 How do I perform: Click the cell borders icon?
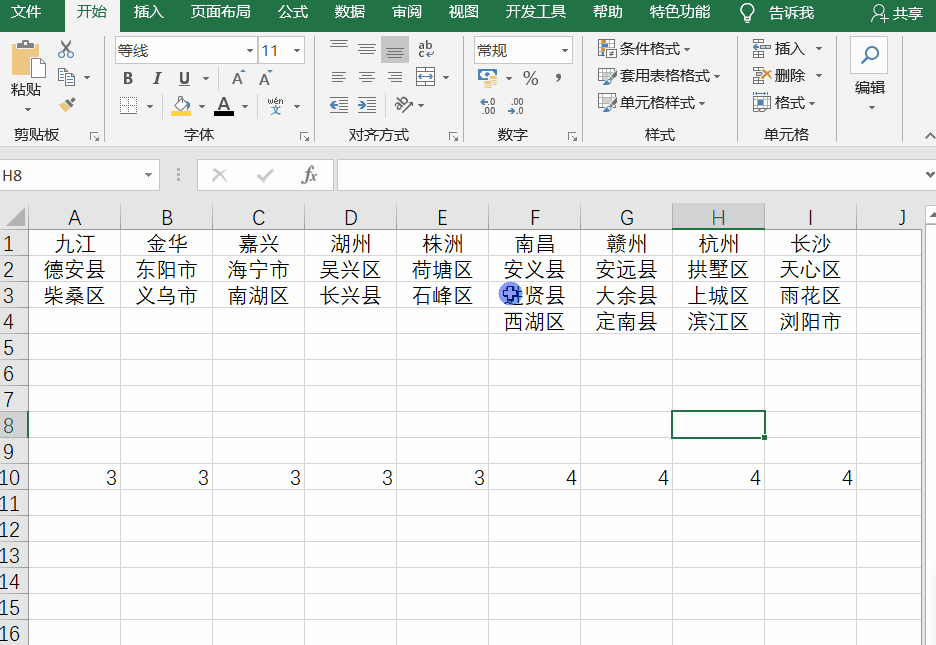pyautogui.click(x=128, y=106)
